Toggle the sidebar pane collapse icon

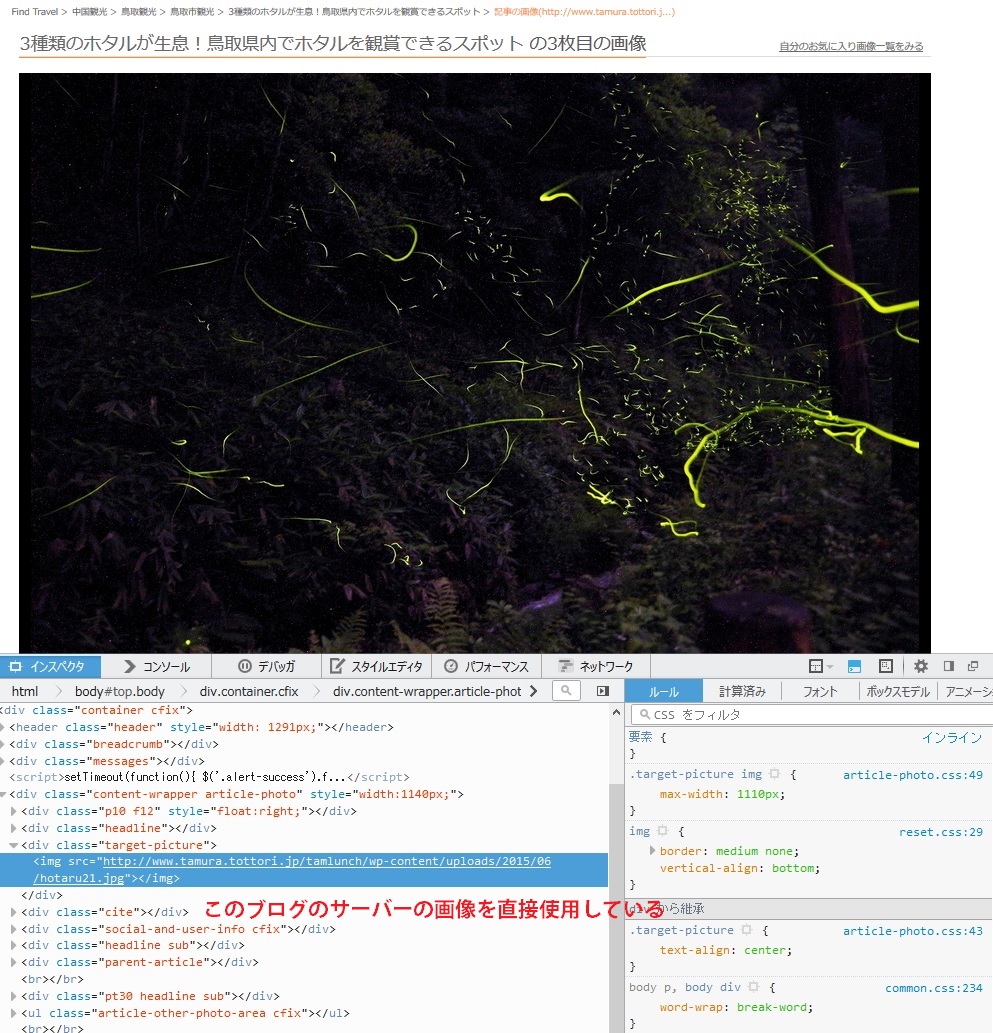point(603,690)
